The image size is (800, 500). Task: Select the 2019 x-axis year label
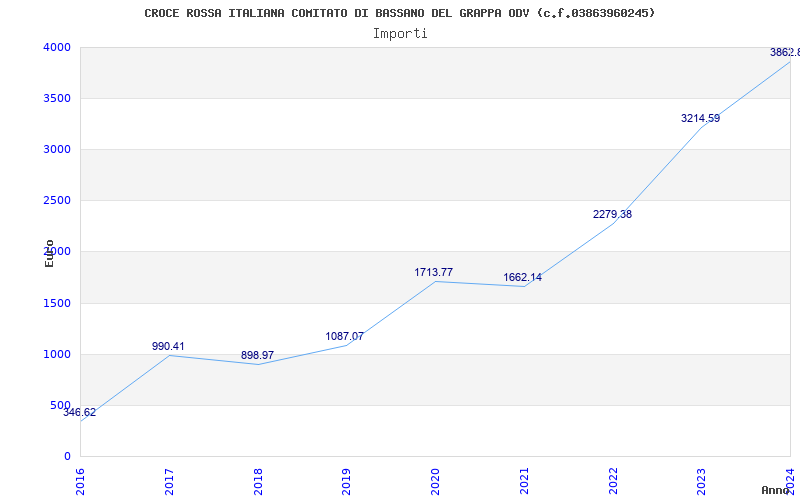click(x=346, y=482)
